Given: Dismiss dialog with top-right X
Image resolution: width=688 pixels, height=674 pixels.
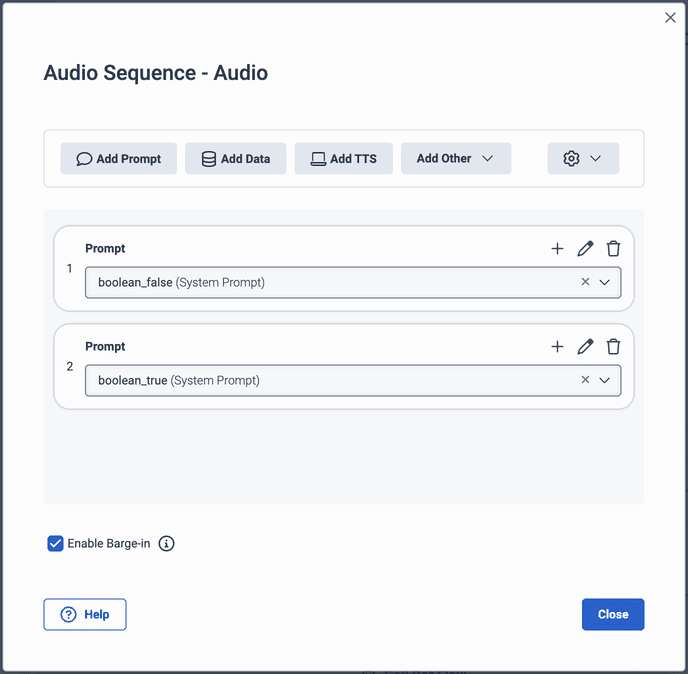Looking at the screenshot, I should (x=670, y=18).
